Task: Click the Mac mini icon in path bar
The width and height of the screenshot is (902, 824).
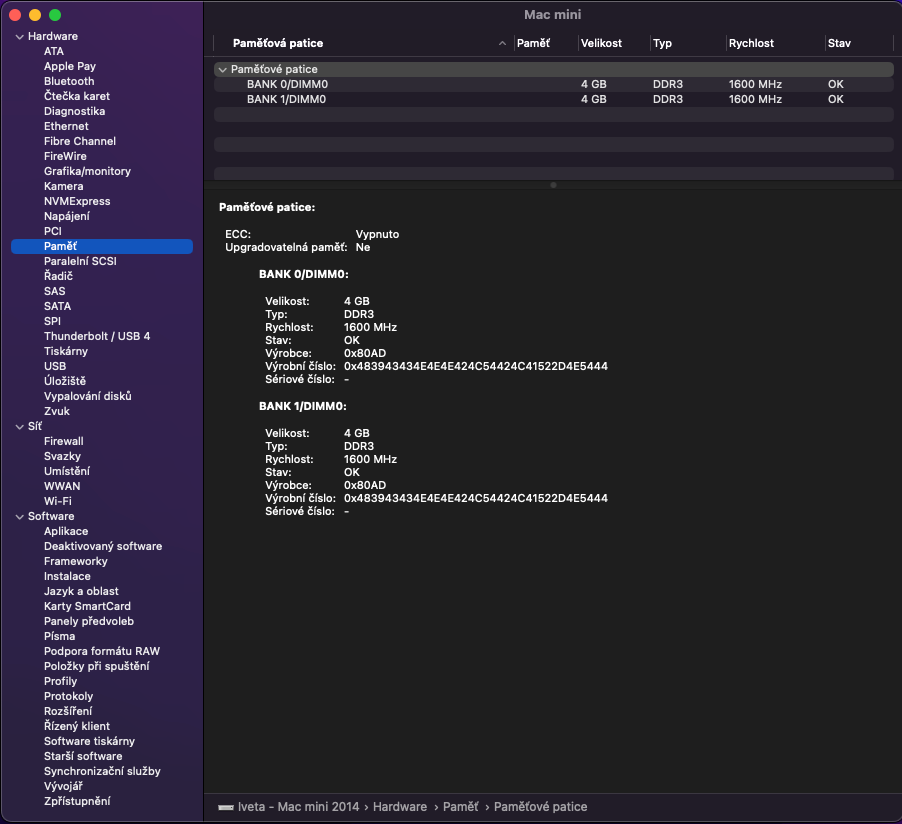Action: 226,807
